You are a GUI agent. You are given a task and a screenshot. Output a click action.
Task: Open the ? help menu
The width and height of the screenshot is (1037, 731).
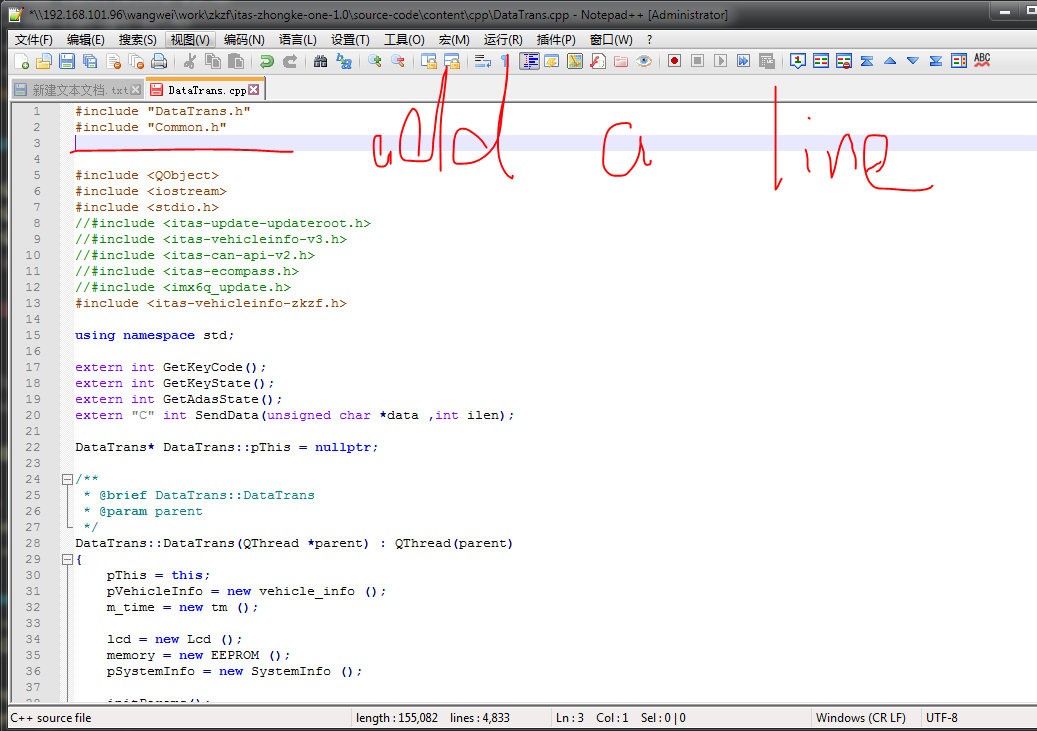tap(649, 40)
